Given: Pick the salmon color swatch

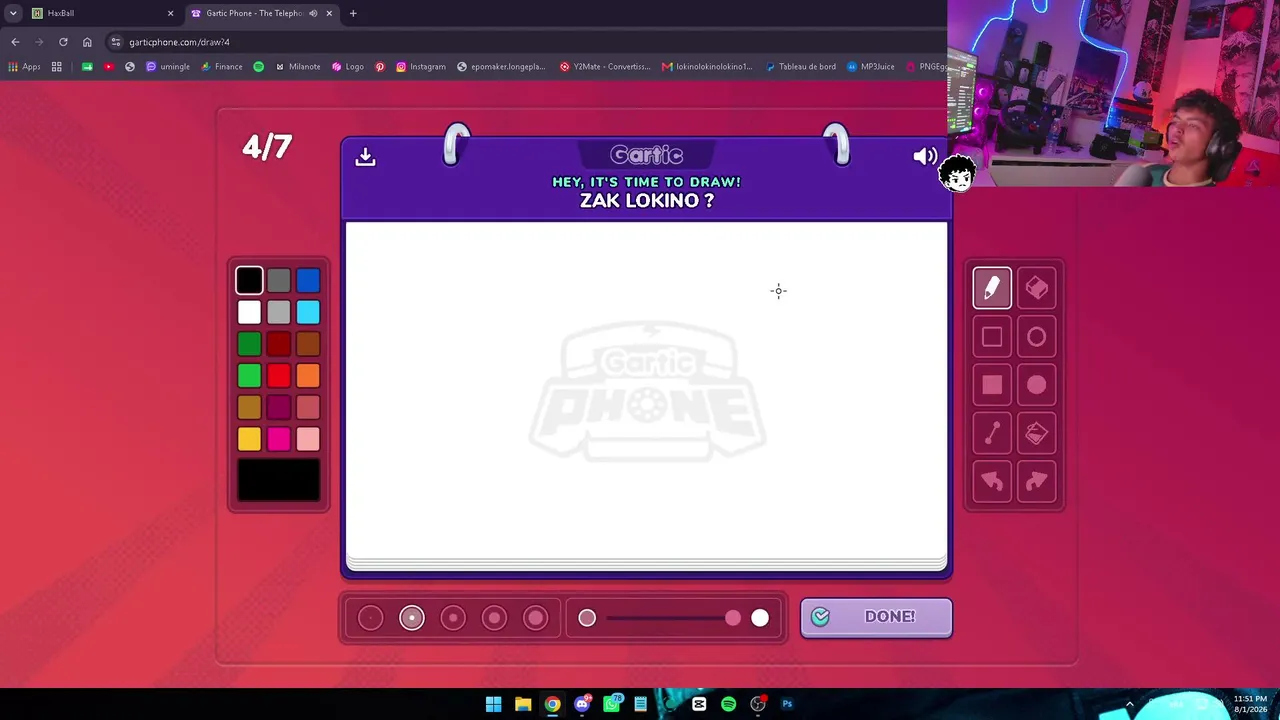Looking at the screenshot, I should point(308,408).
